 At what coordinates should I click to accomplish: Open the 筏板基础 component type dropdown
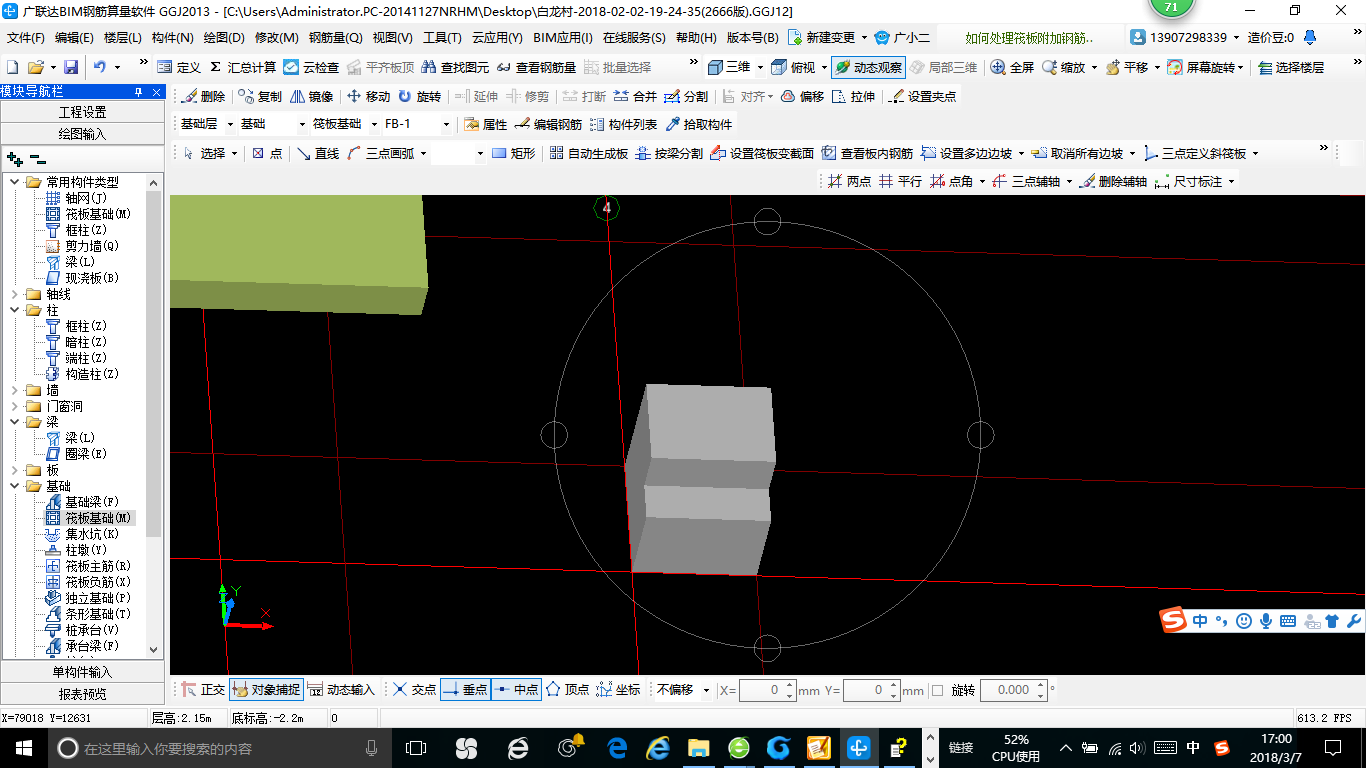373,125
